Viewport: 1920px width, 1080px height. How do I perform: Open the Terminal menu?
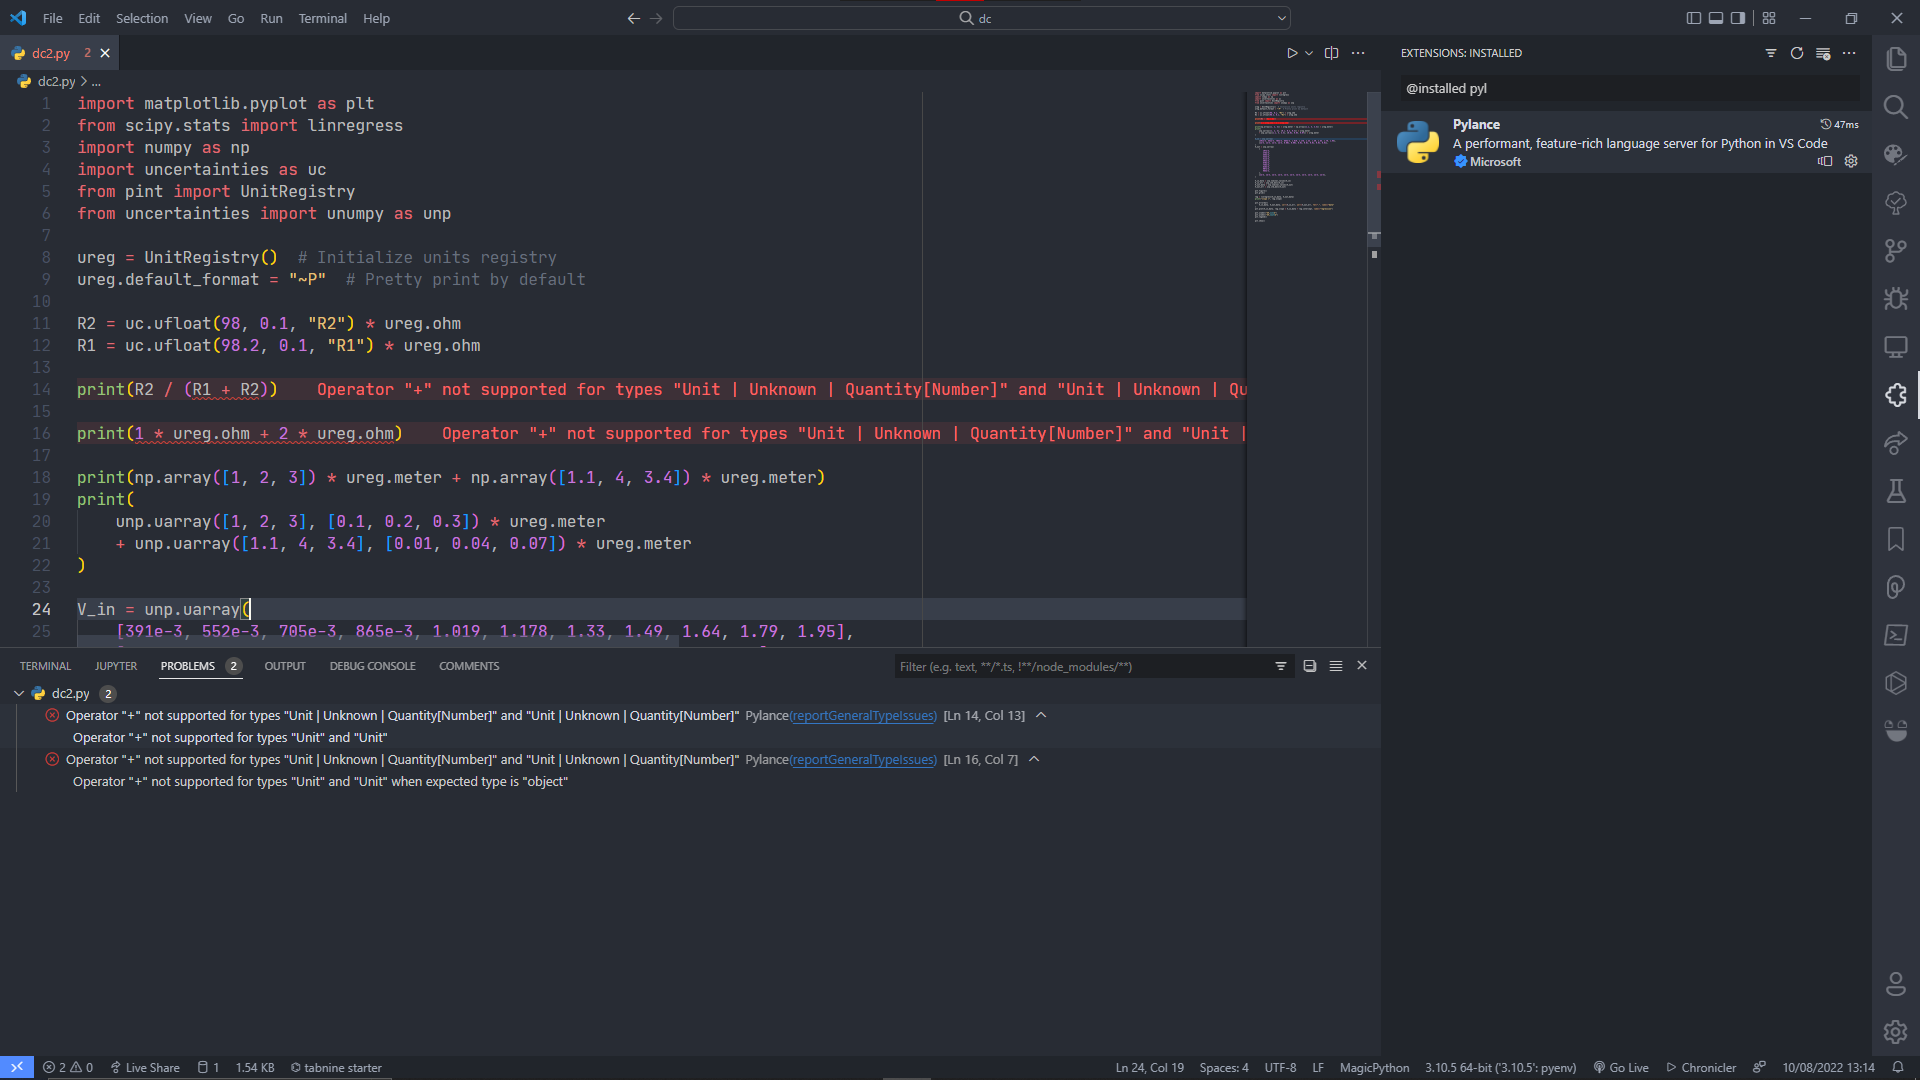tap(322, 18)
